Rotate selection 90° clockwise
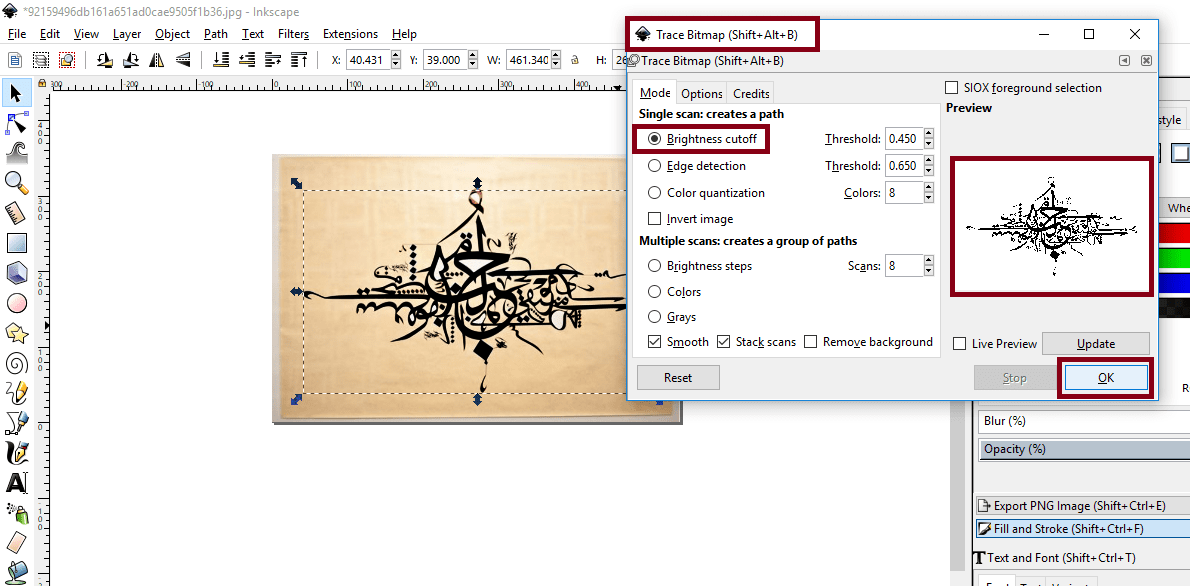Screen dimensions: 1190x586 (x=131, y=59)
